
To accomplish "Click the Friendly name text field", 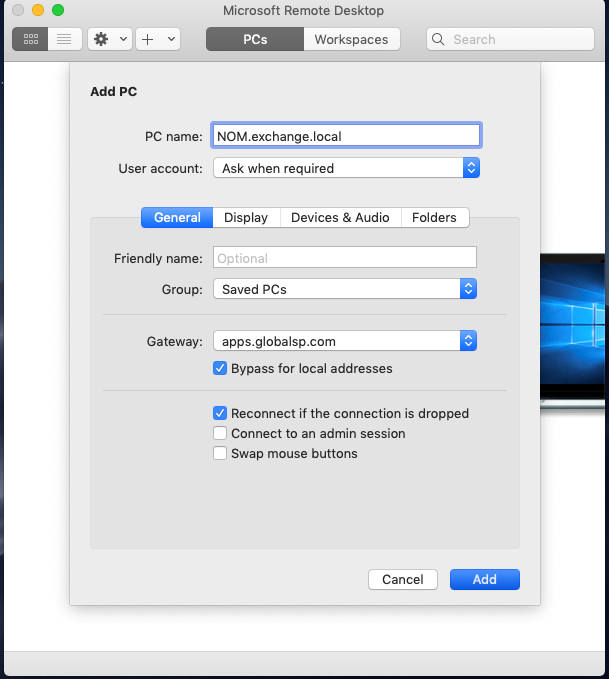I will pyautogui.click(x=344, y=258).
